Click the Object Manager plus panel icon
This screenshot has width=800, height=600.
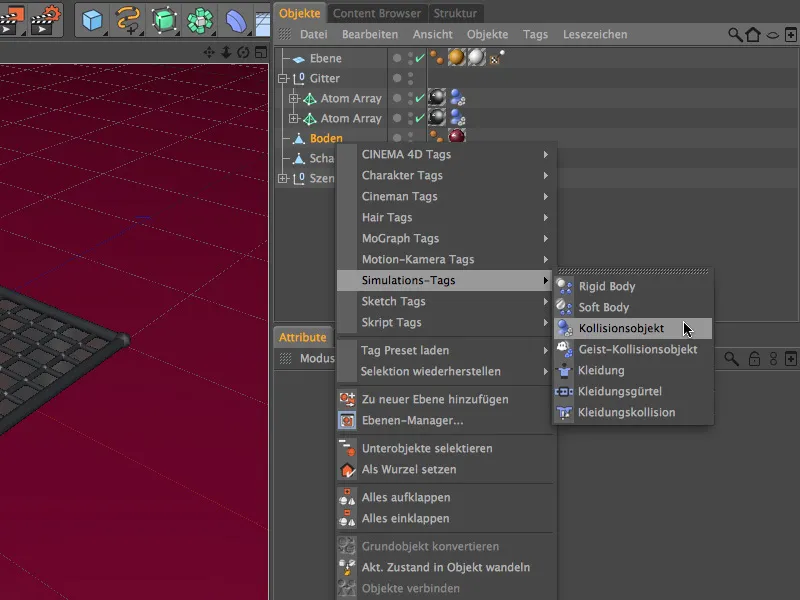tap(791, 35)
